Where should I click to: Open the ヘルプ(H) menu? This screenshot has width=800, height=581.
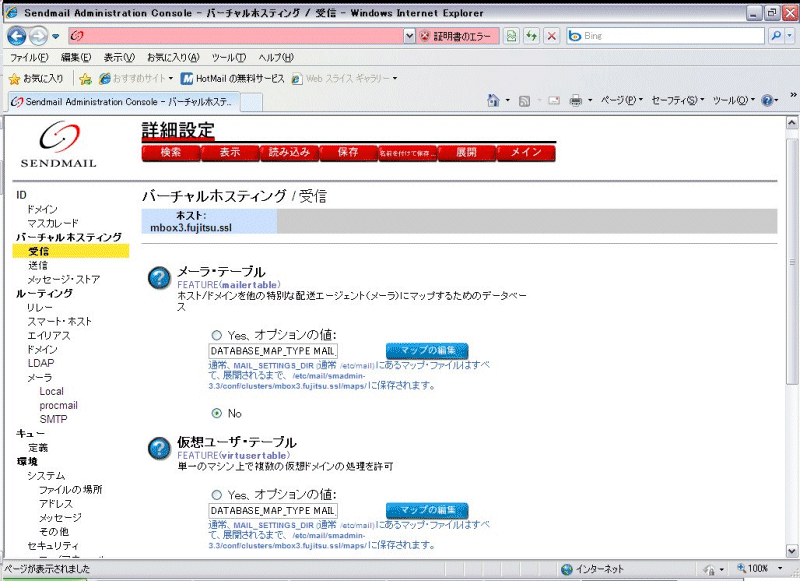[276, 58]
